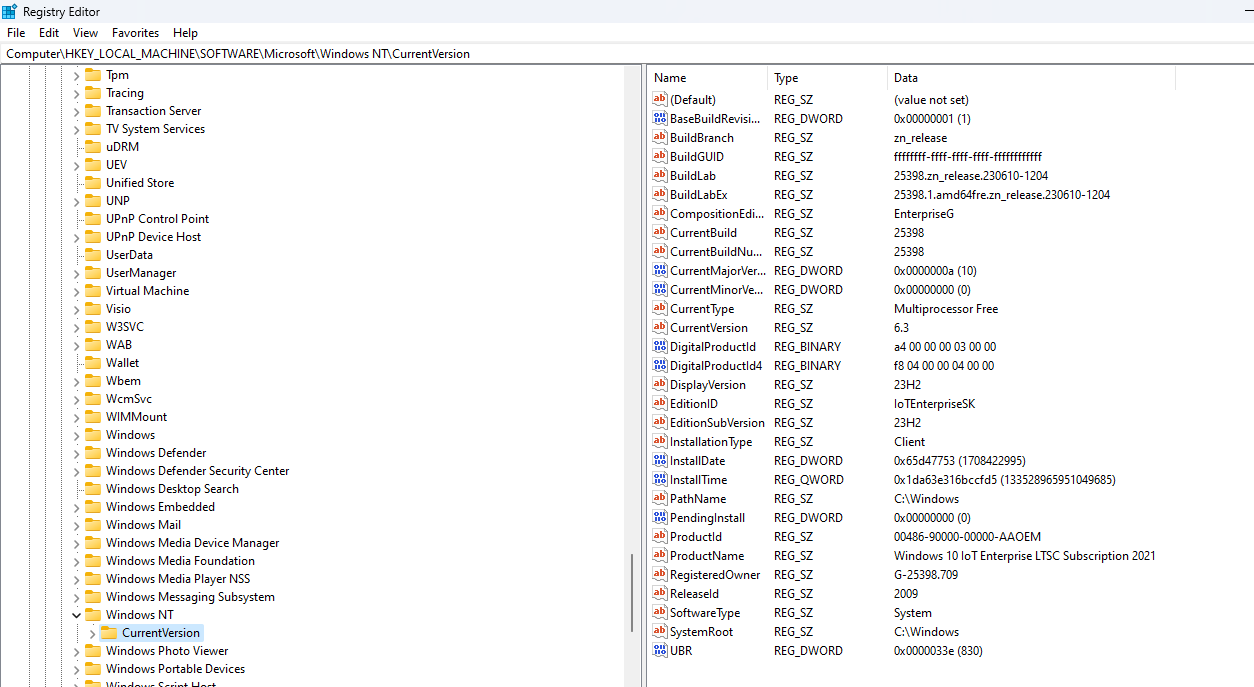The width and height of the screenshot is (1254, 687).
Task: Click the string icon beside (Default)
Action: [x=659, y=99]
